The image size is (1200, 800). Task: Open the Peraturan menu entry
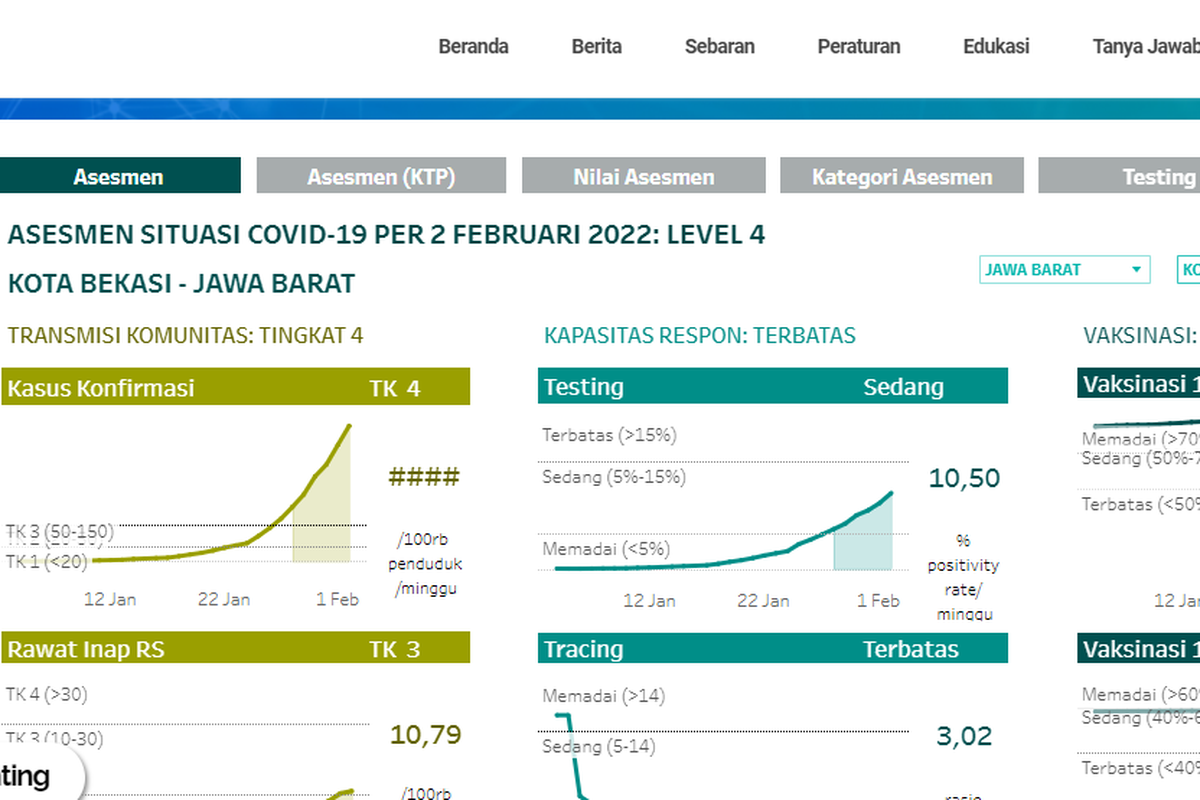pos(858,46)
